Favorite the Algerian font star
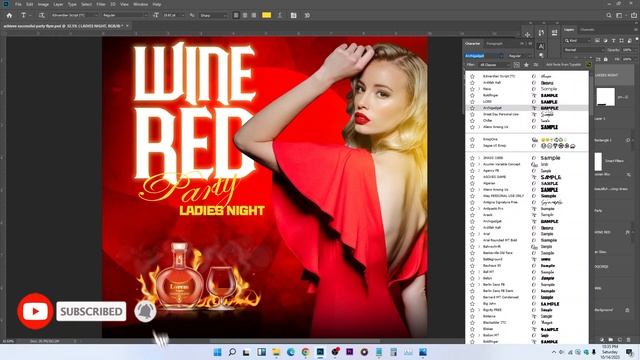Image resolution: width=640 pixels, height=360 pixels. 472,183
